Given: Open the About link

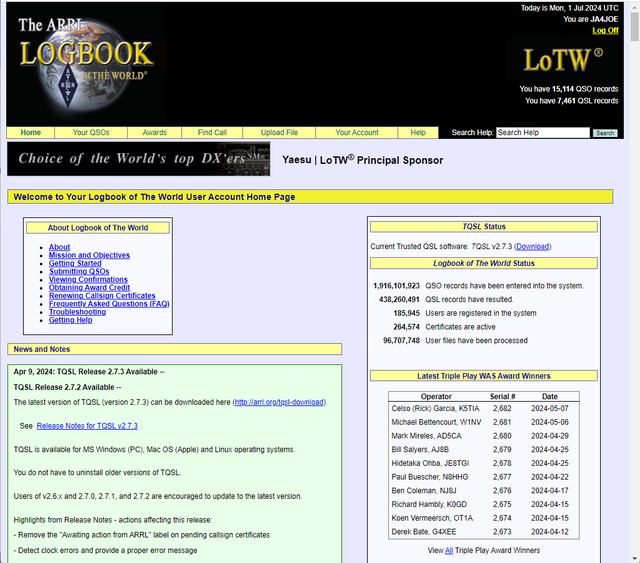Looking at the screenshot, I should click(60, 247).
